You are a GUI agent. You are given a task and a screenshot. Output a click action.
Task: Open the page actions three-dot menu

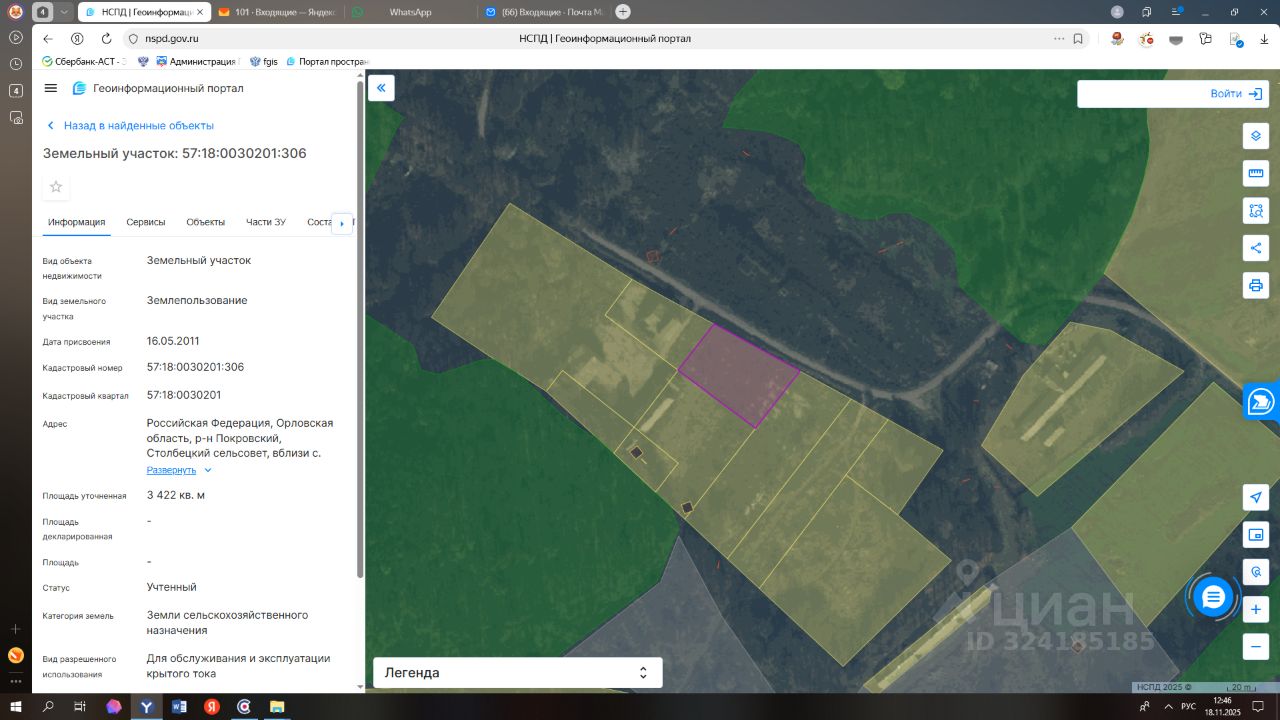[x=1059, y=39]
